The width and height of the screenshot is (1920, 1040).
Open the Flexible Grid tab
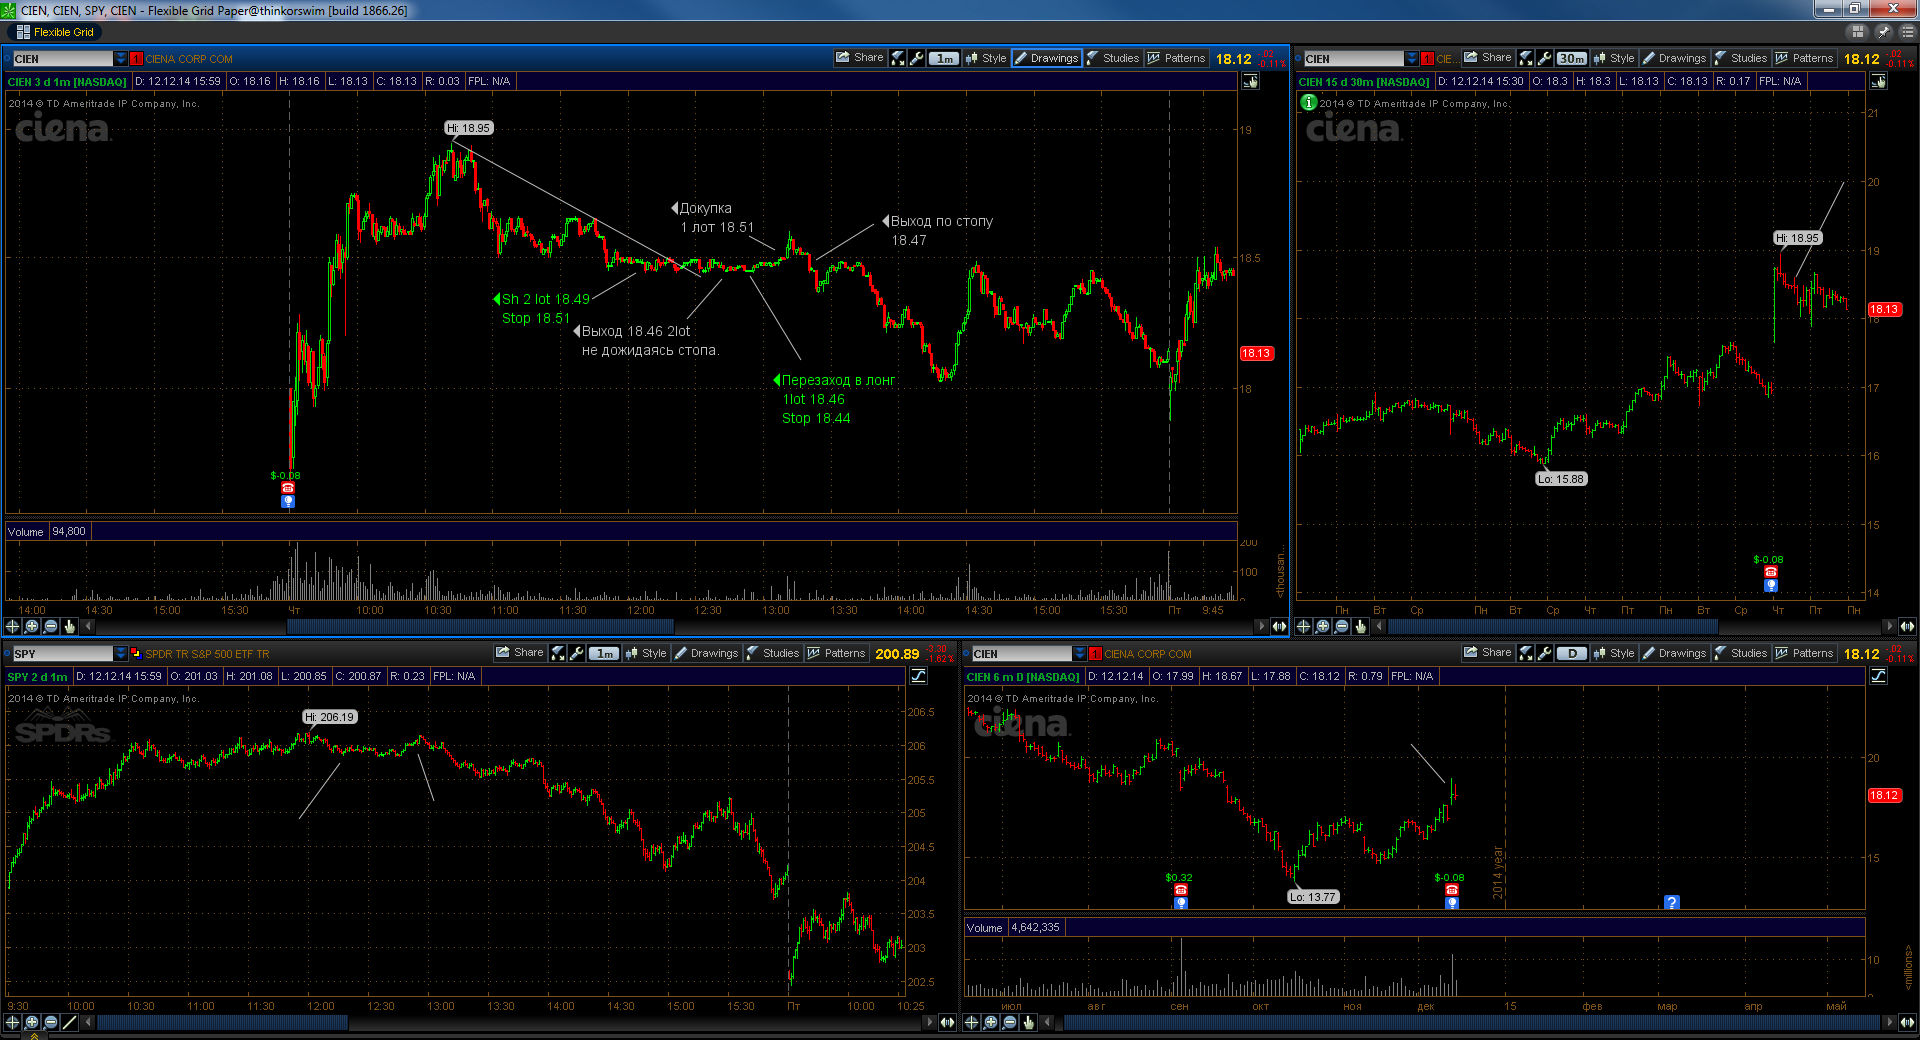(56, 32)
